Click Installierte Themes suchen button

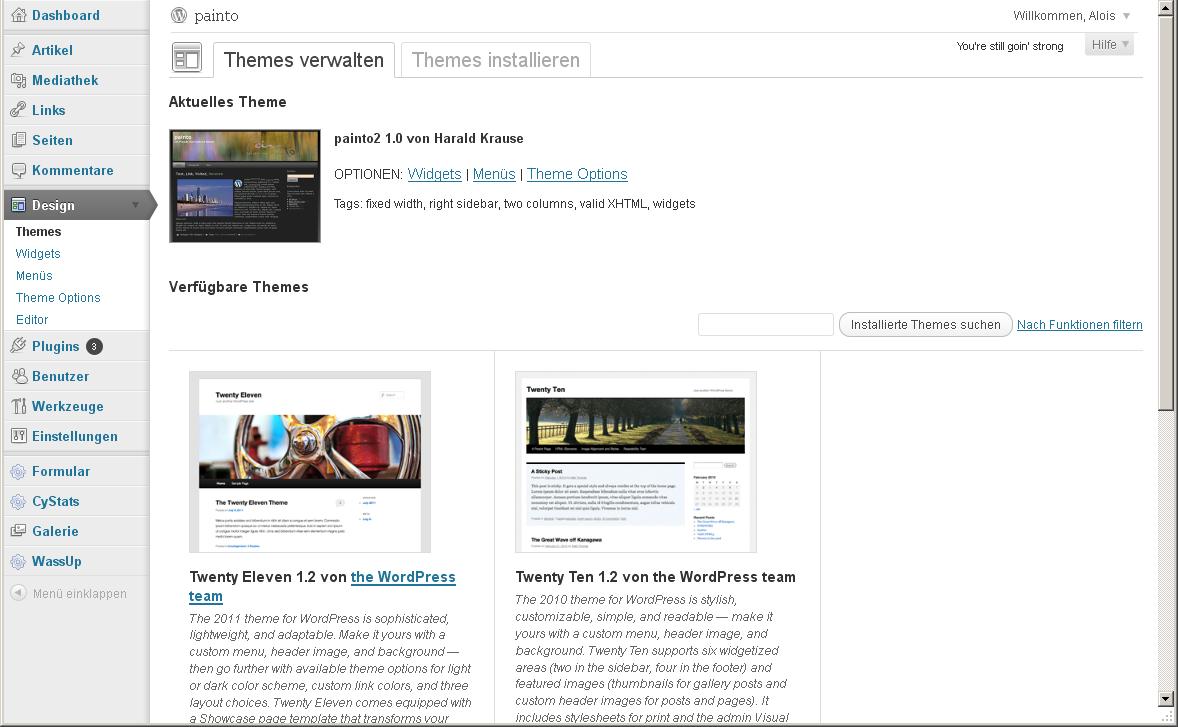pyautogui.click(x=926, y=324)
